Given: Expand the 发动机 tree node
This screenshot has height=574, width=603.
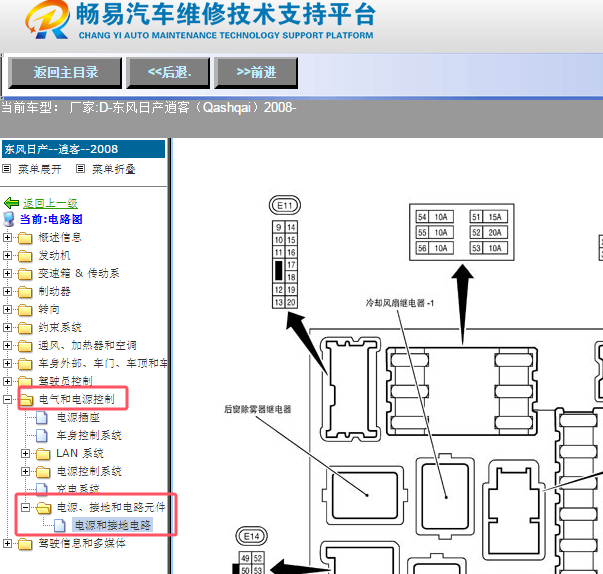Looking at the screenshot, I should 7,255.
